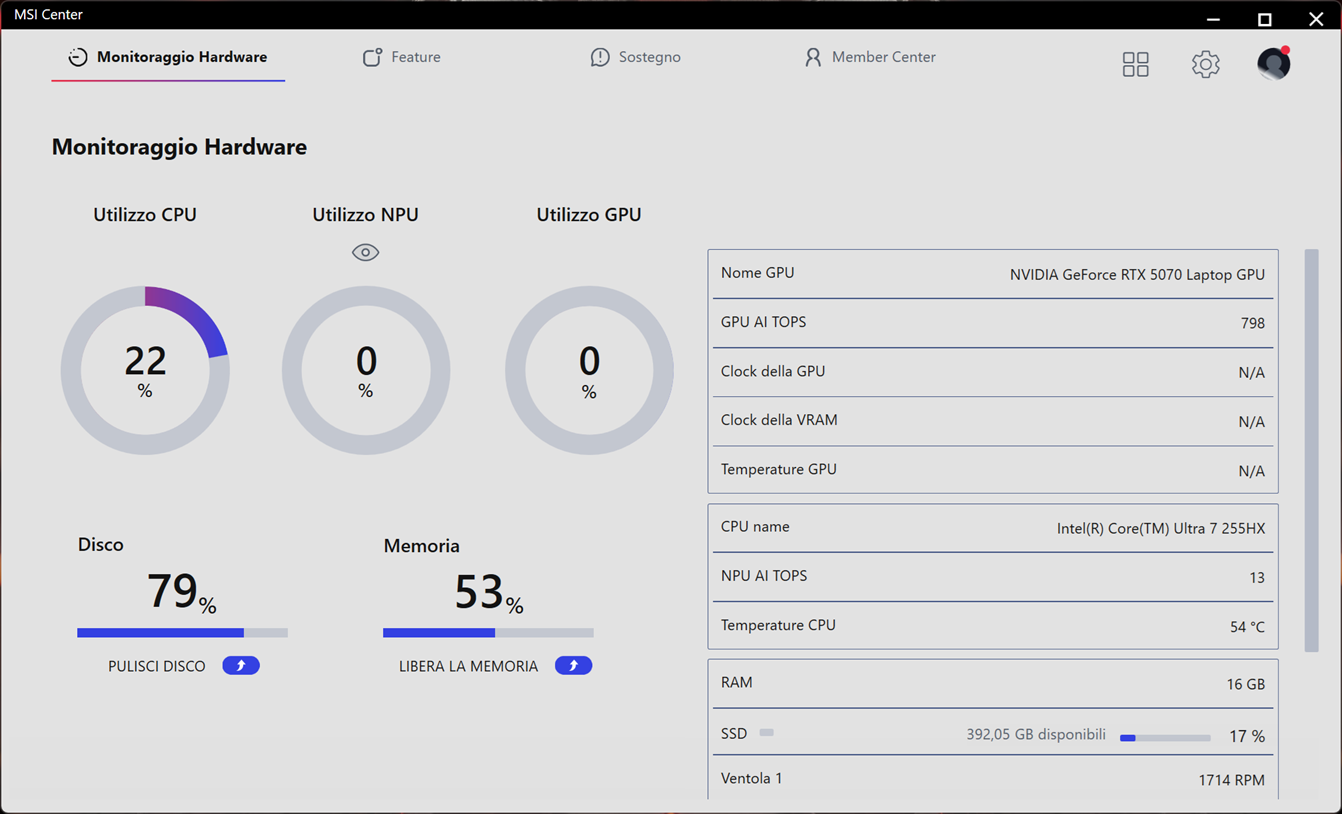The image size is (1342, 814).
Task: Open settings gear icon
Action: (x=1205, y=64)
